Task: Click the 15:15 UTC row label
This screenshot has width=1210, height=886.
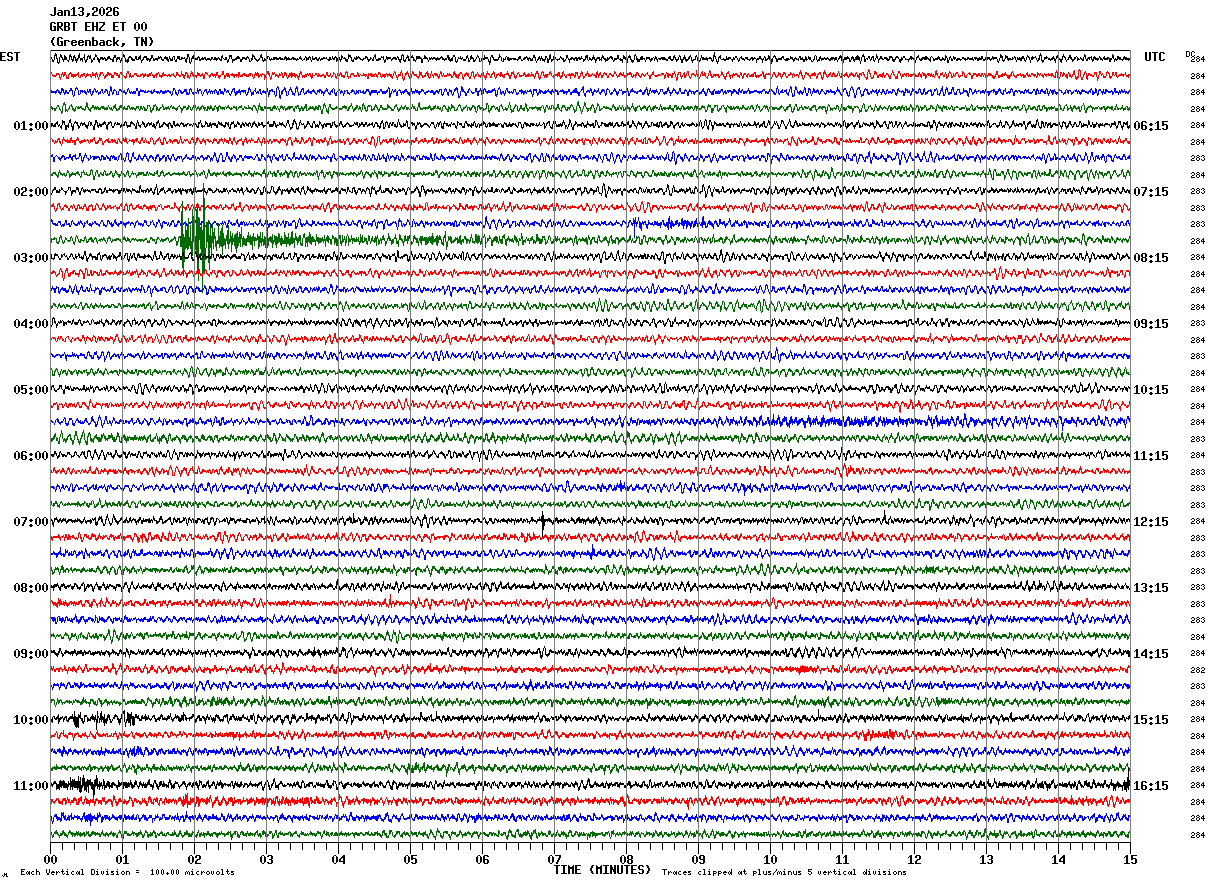Action: pyautogui.click(x=1151, y=720)
